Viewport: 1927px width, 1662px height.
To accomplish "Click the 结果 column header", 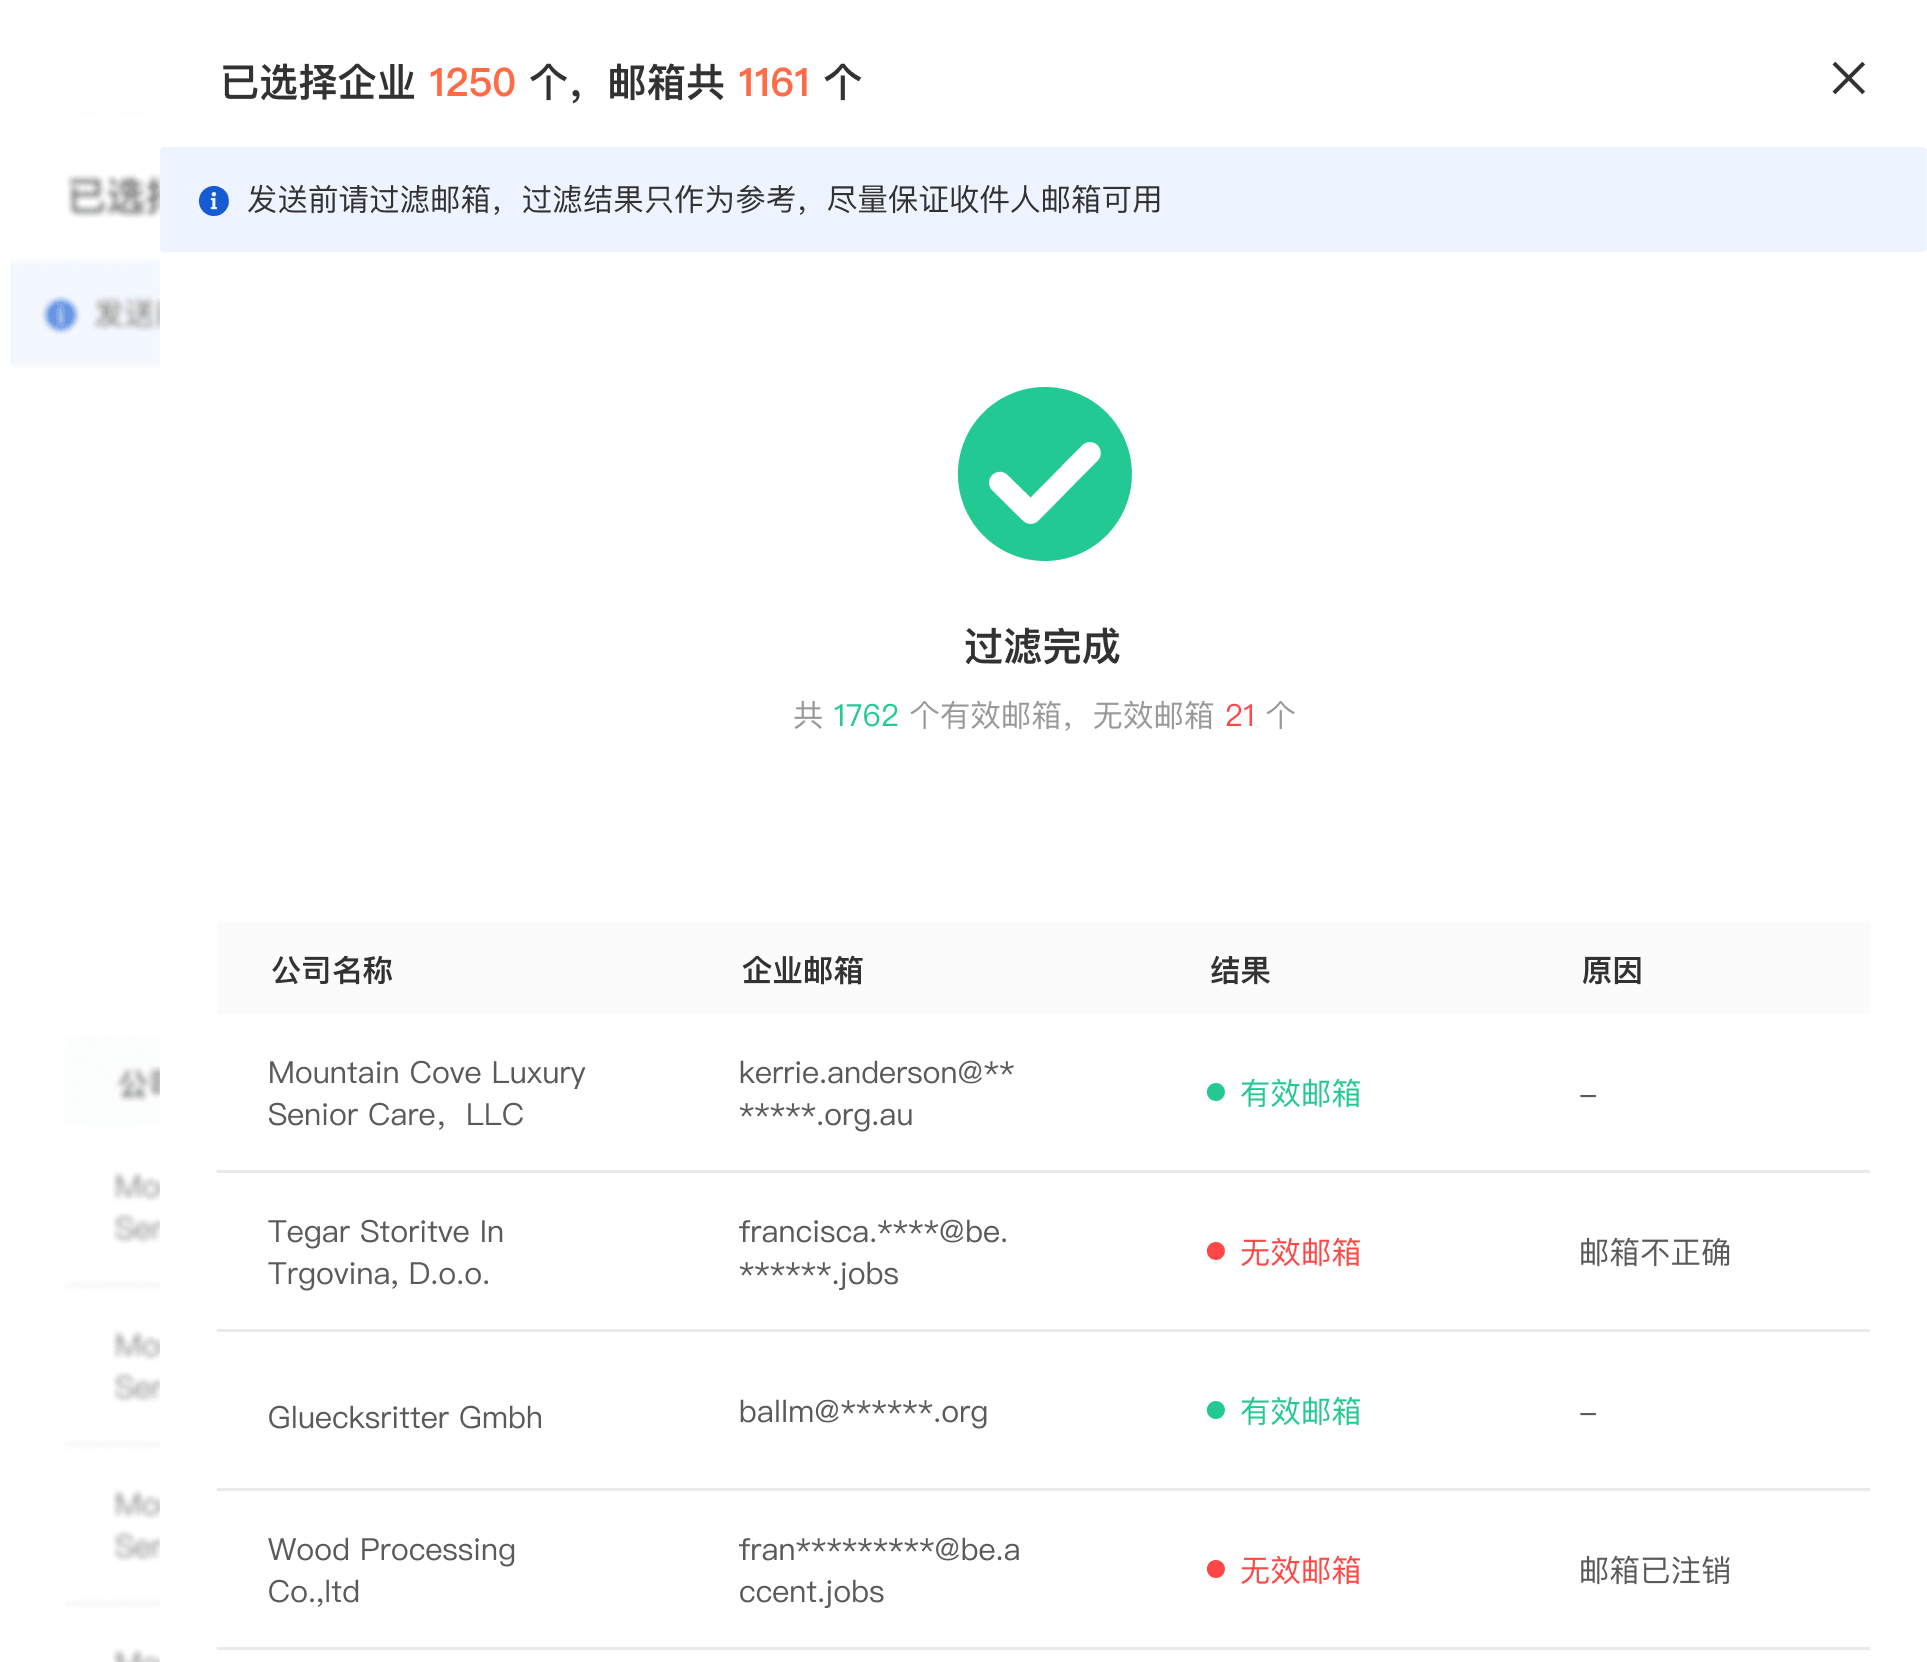I will [x=1240, y=970].
